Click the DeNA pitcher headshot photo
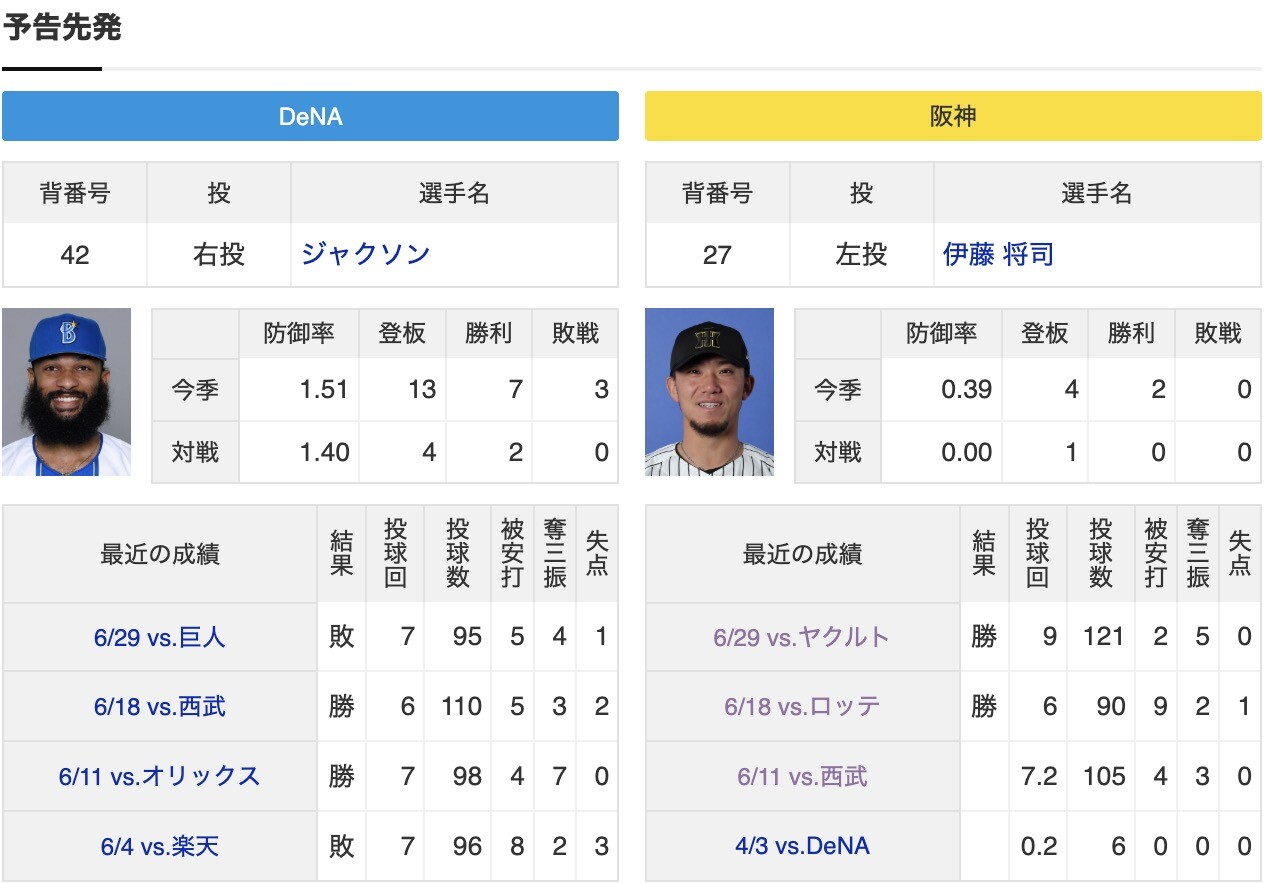Viewport: 1264px width, 884px height. (x=67, y=392)
